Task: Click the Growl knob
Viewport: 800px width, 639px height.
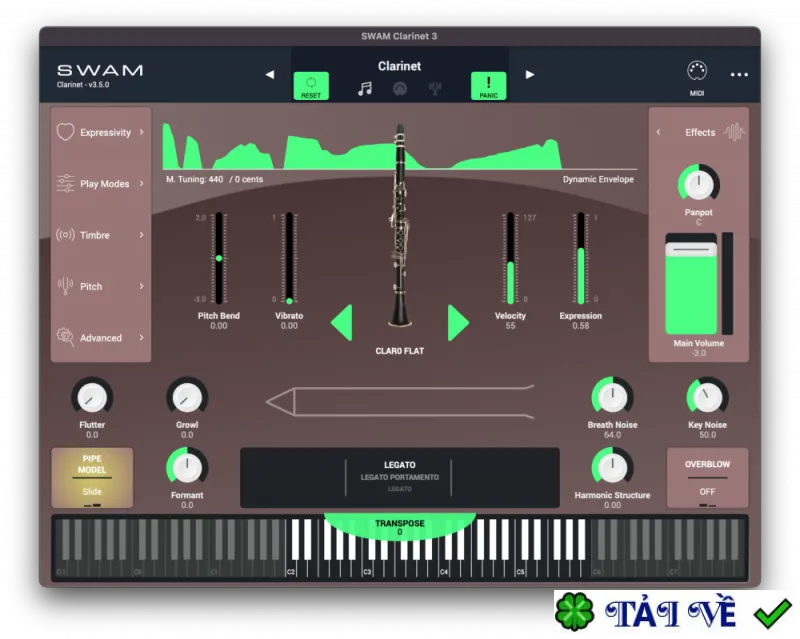Action: click(187, 397)
